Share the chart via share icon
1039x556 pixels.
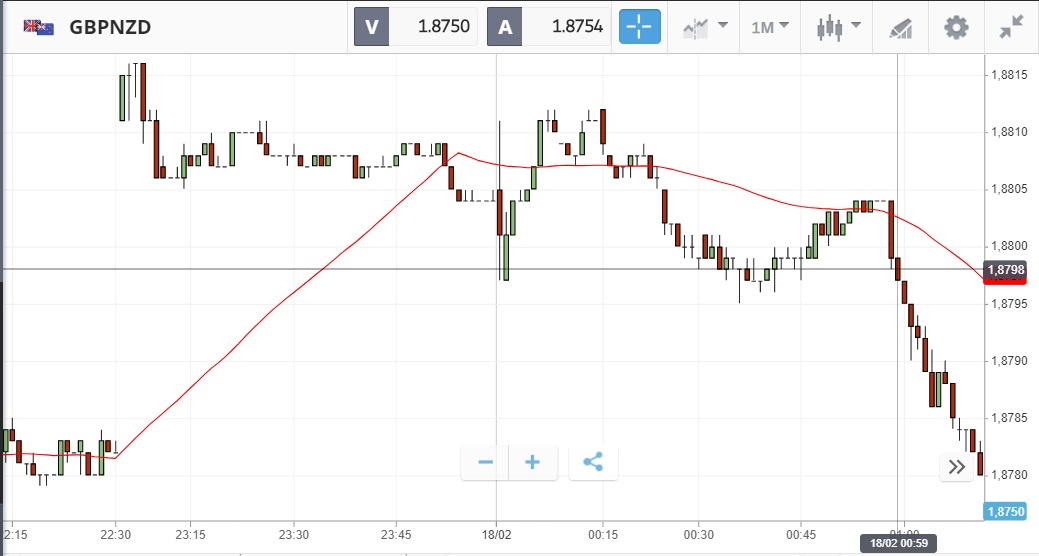click(x=593, y=462)
